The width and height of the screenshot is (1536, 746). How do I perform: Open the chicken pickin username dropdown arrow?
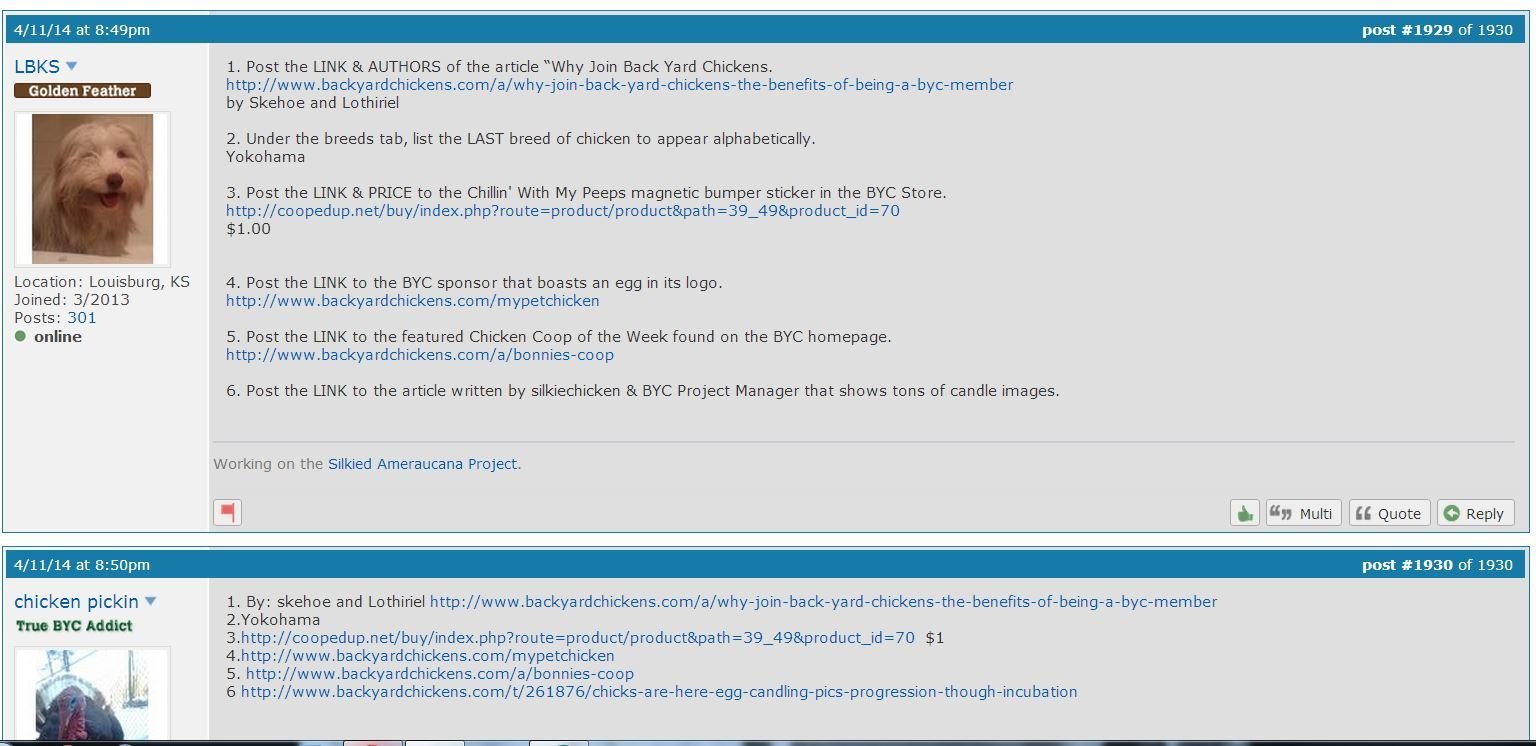point(151,601)
